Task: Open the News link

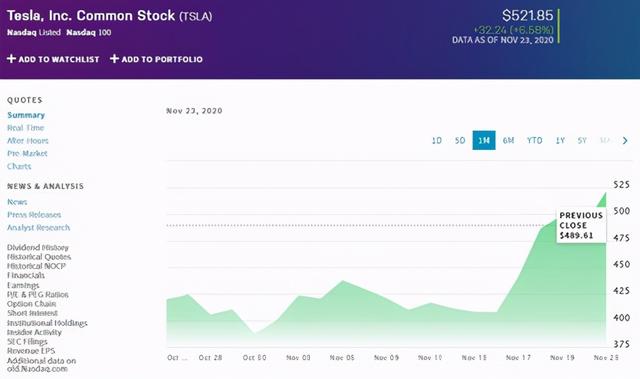Action: [17, 202]
